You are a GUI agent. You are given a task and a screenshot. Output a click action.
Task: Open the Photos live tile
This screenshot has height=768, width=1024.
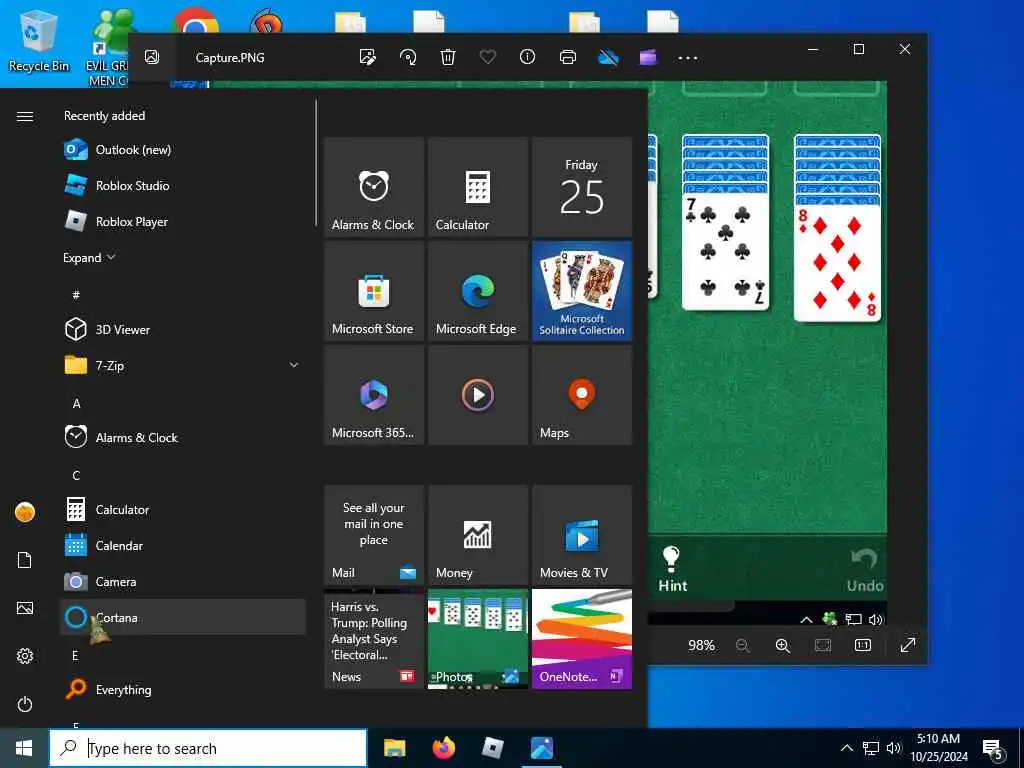tap(478, 639)
